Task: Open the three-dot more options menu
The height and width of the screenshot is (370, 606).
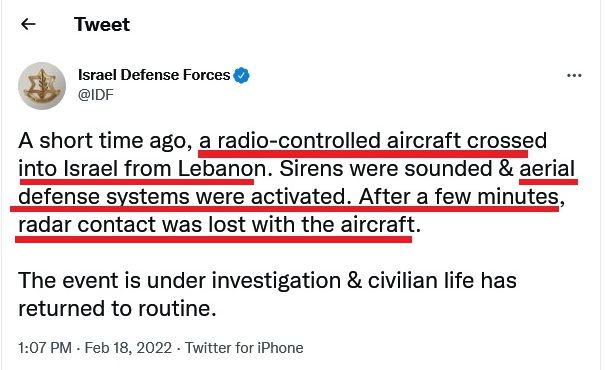Action: [x=574, y=76]
